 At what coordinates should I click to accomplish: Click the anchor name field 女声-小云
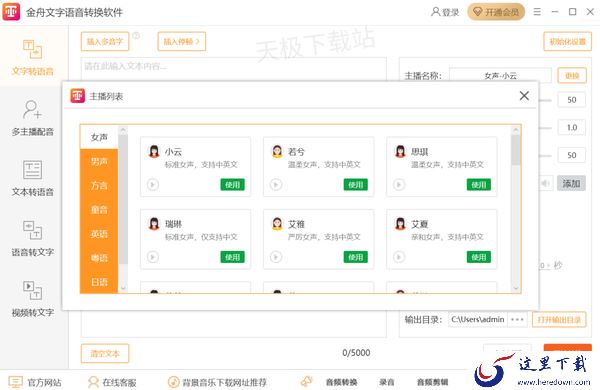(501, 76)
